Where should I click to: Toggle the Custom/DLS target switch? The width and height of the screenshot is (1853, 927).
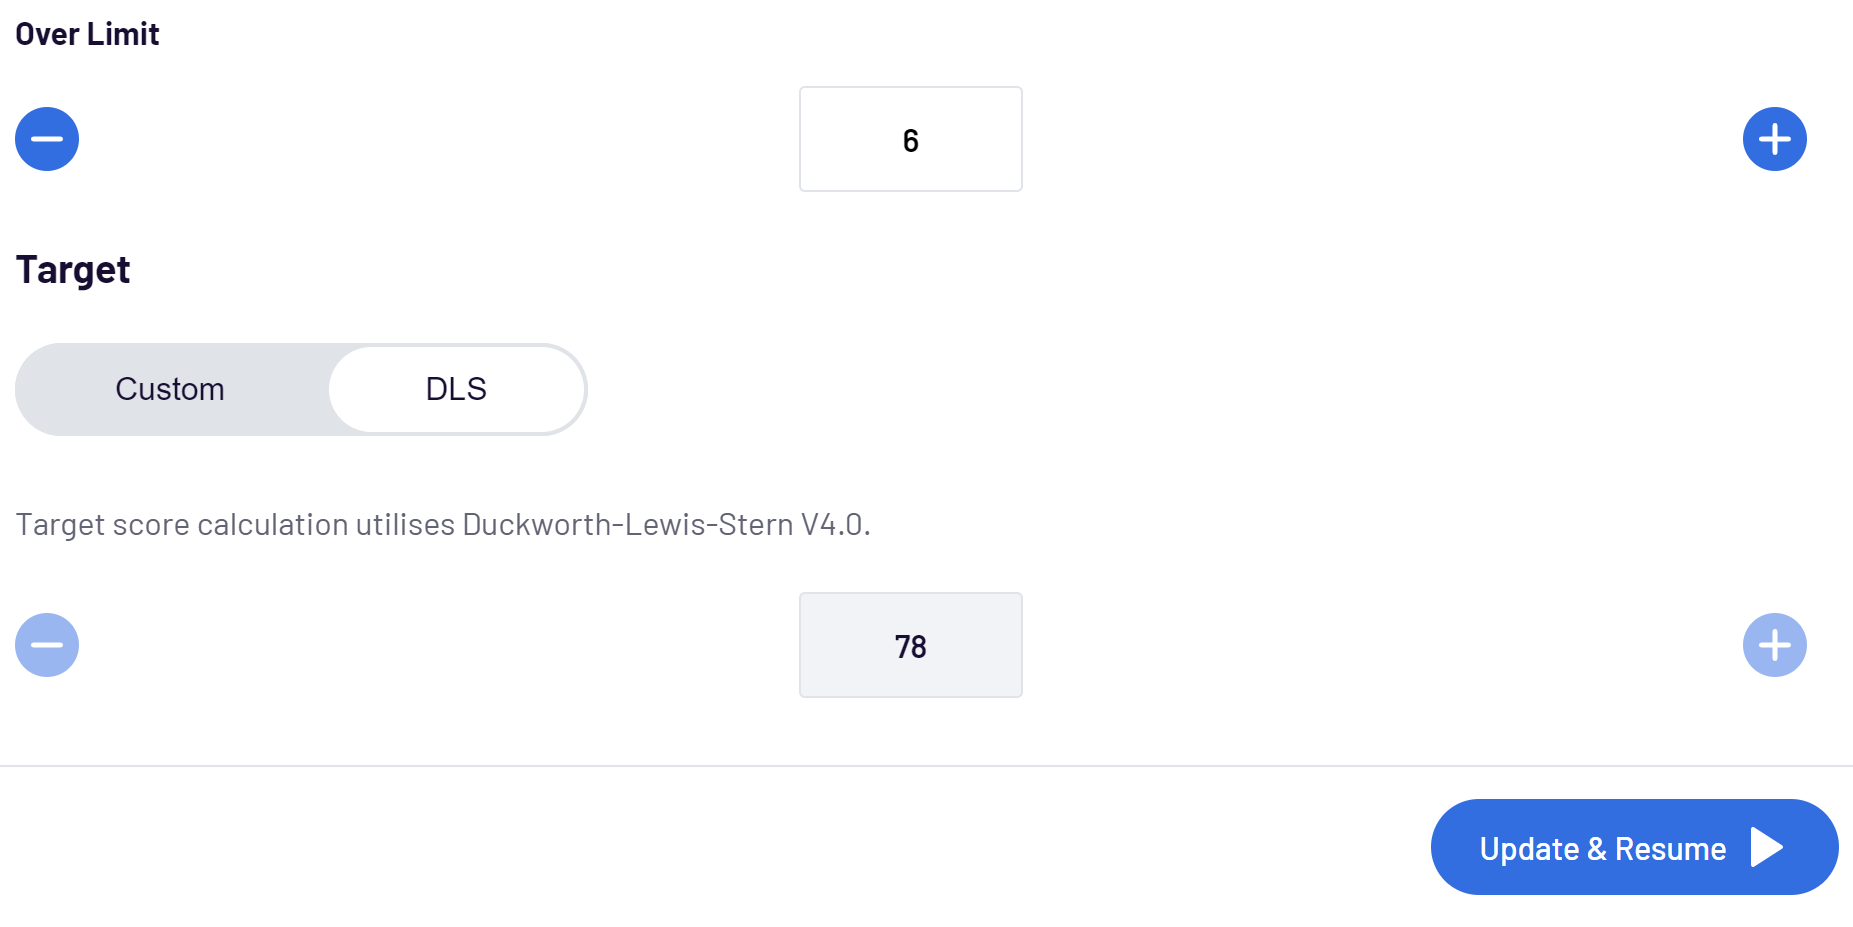(300, 389)
